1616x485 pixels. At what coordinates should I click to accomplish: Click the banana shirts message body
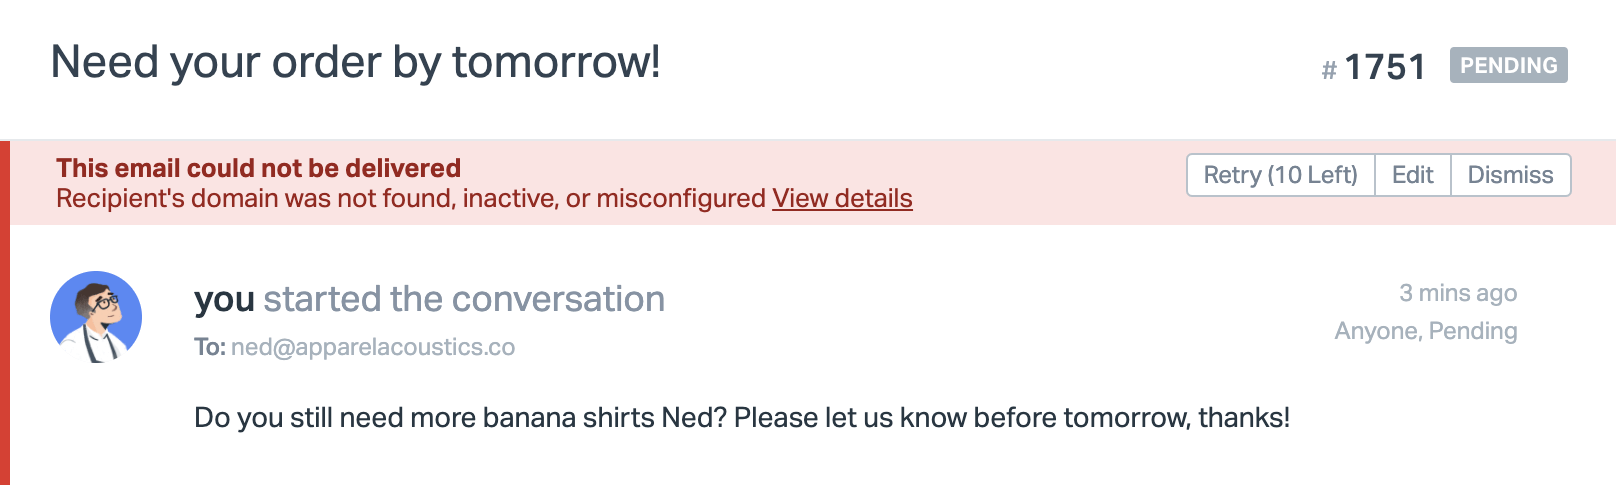741,417
